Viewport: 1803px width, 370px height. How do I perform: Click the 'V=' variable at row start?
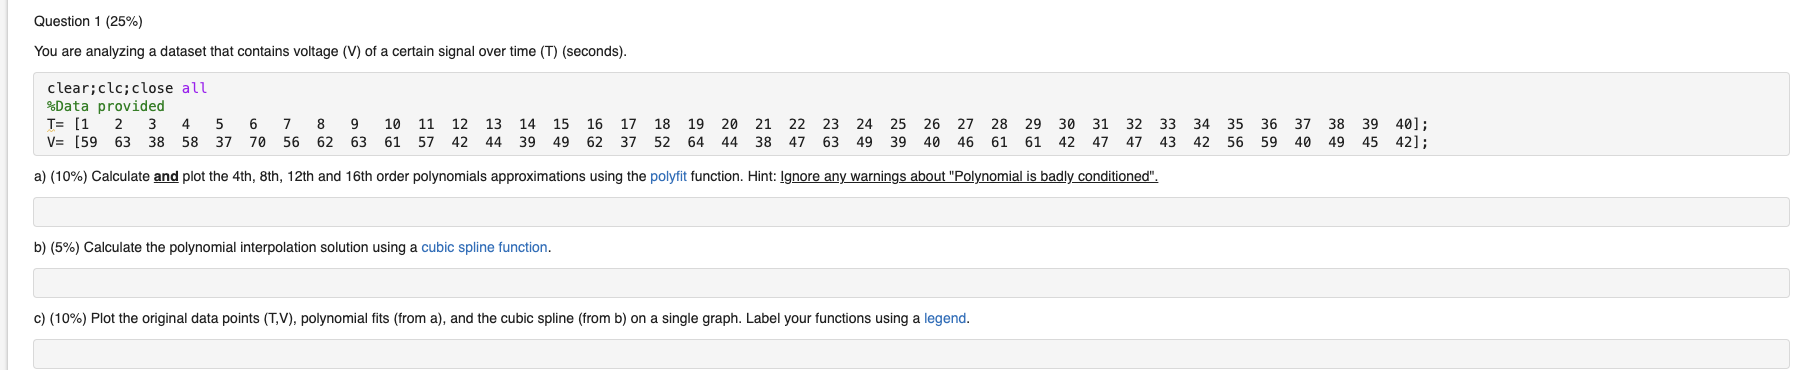55,142
